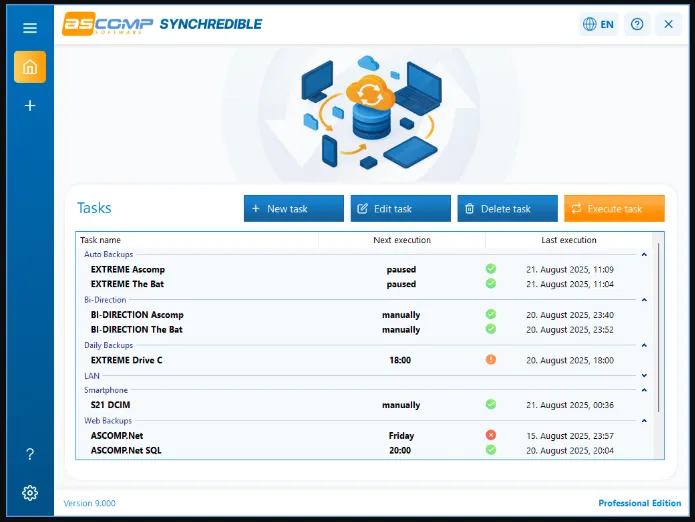Viewport: 695px width, 522px height.
Task: Click the Daily Backups group label
Action: [109, 345]
